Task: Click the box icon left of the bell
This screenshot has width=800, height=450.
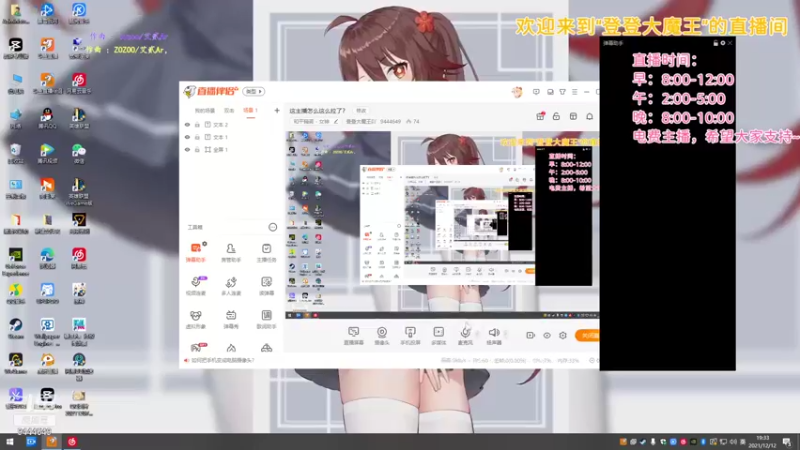Action: pyautogui.click(x=573, y=116)
